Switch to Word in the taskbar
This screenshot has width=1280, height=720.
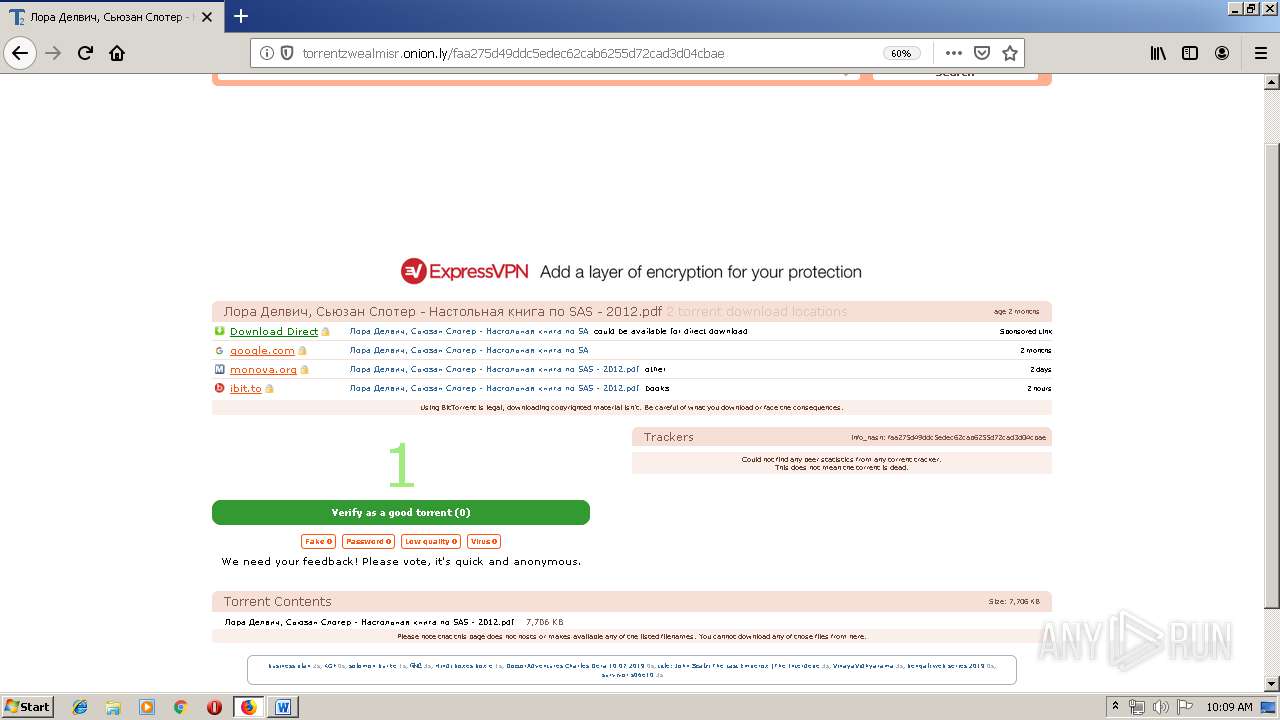(x=283, y=707)
